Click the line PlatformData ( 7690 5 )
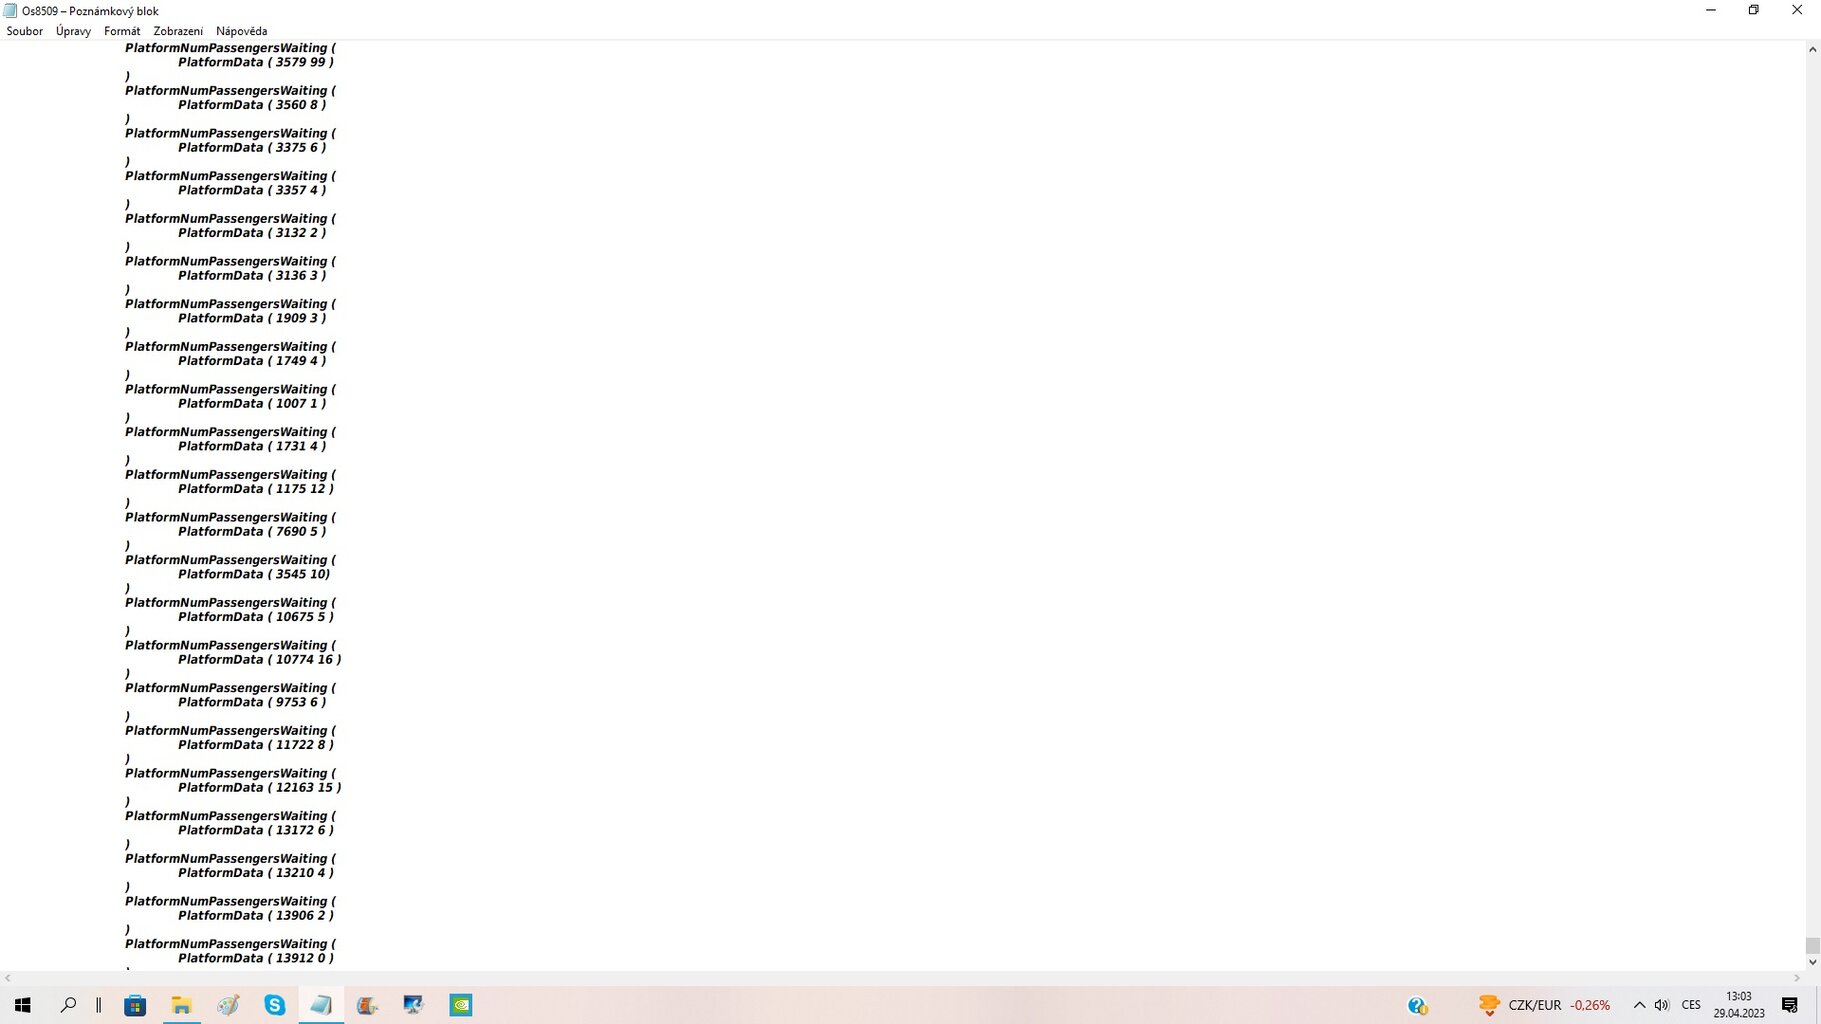 click(252, 532)
